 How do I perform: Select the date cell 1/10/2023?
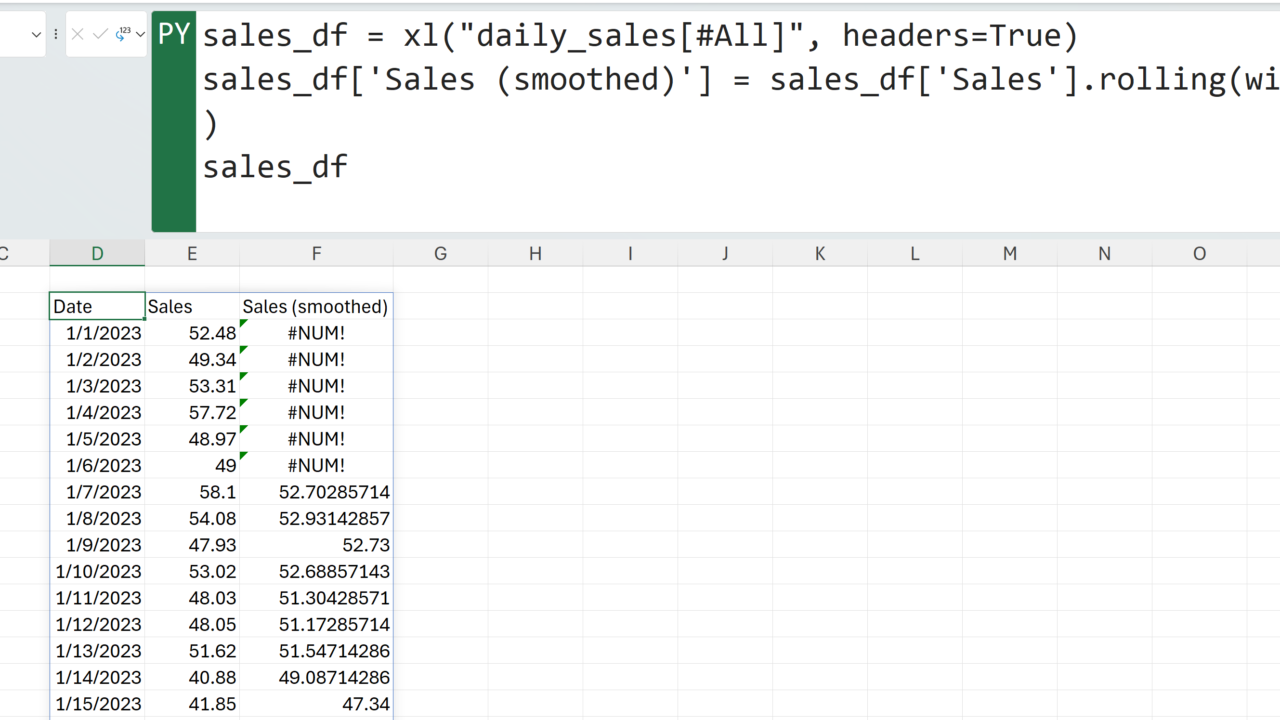coord(97,572)
